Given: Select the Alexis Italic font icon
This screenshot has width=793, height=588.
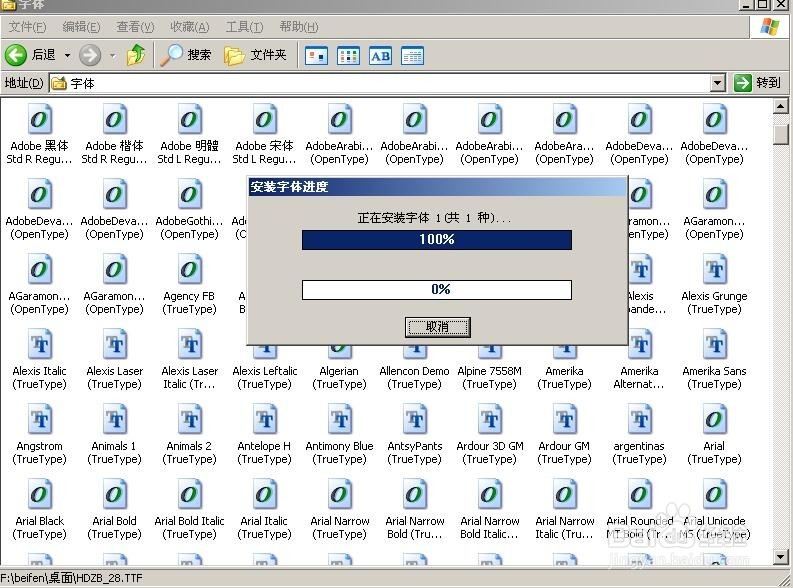Looking at the screenshot, I should click(x=39, y=344).
